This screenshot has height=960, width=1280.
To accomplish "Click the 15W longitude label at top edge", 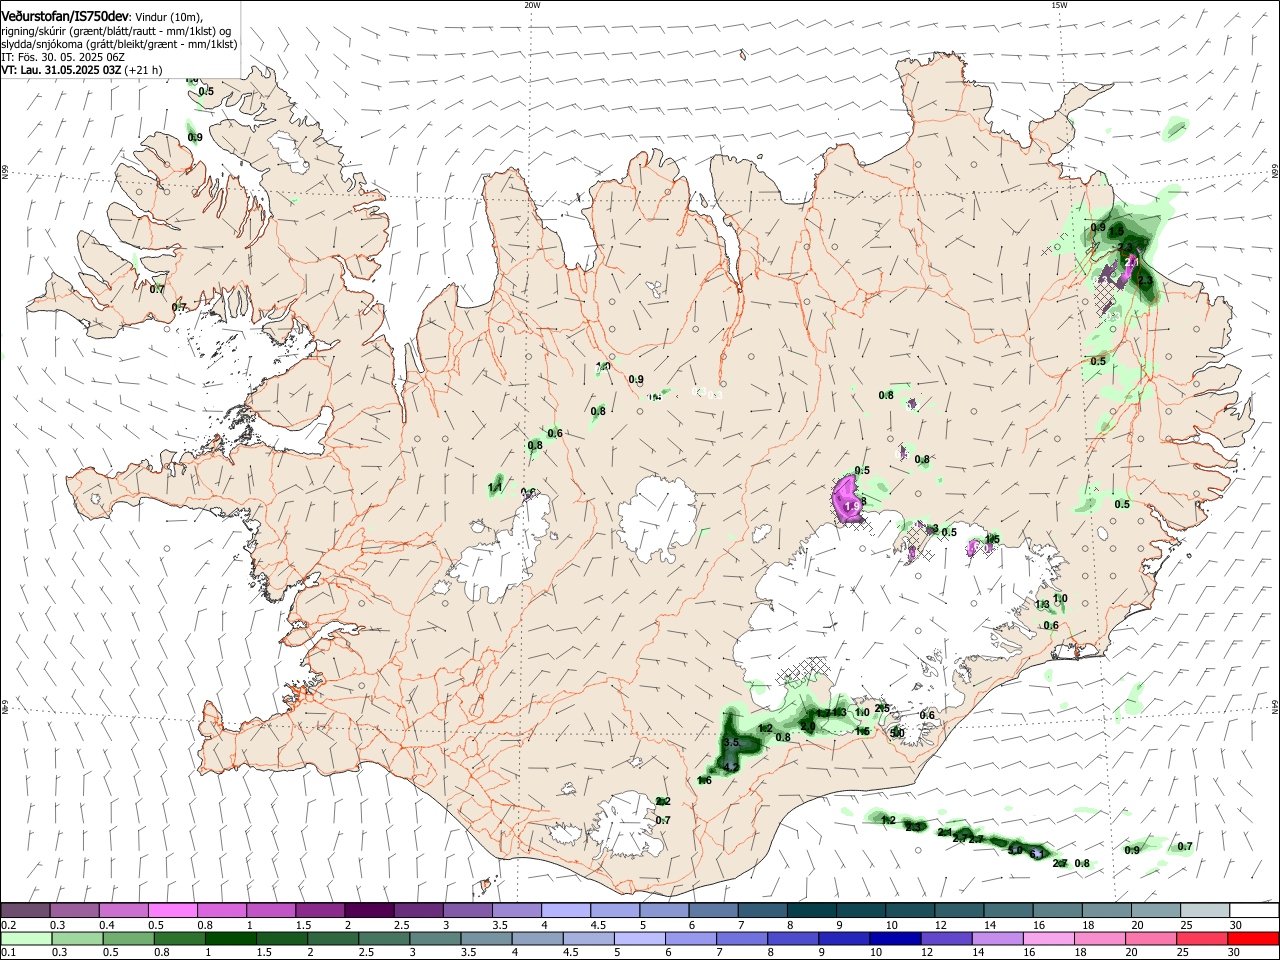I will click(x=1059, y=5).
